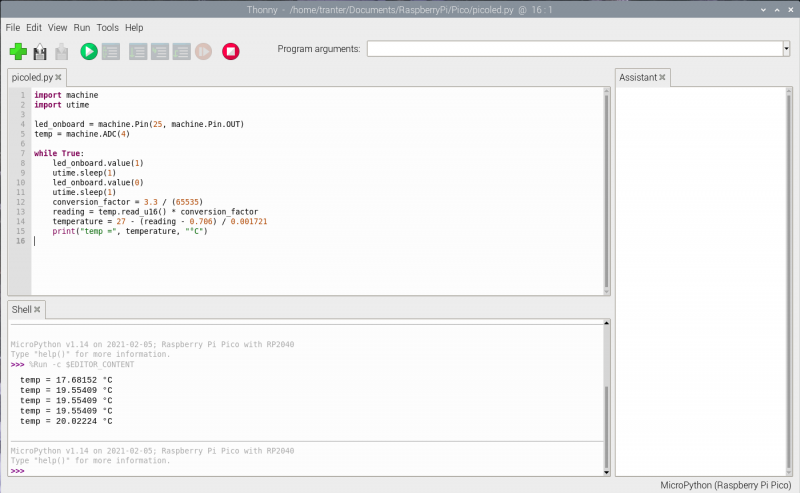Viewport: 800px width, 493px height.
Task: Click inside the Program arguments field
Action: (x=573, y=49)
